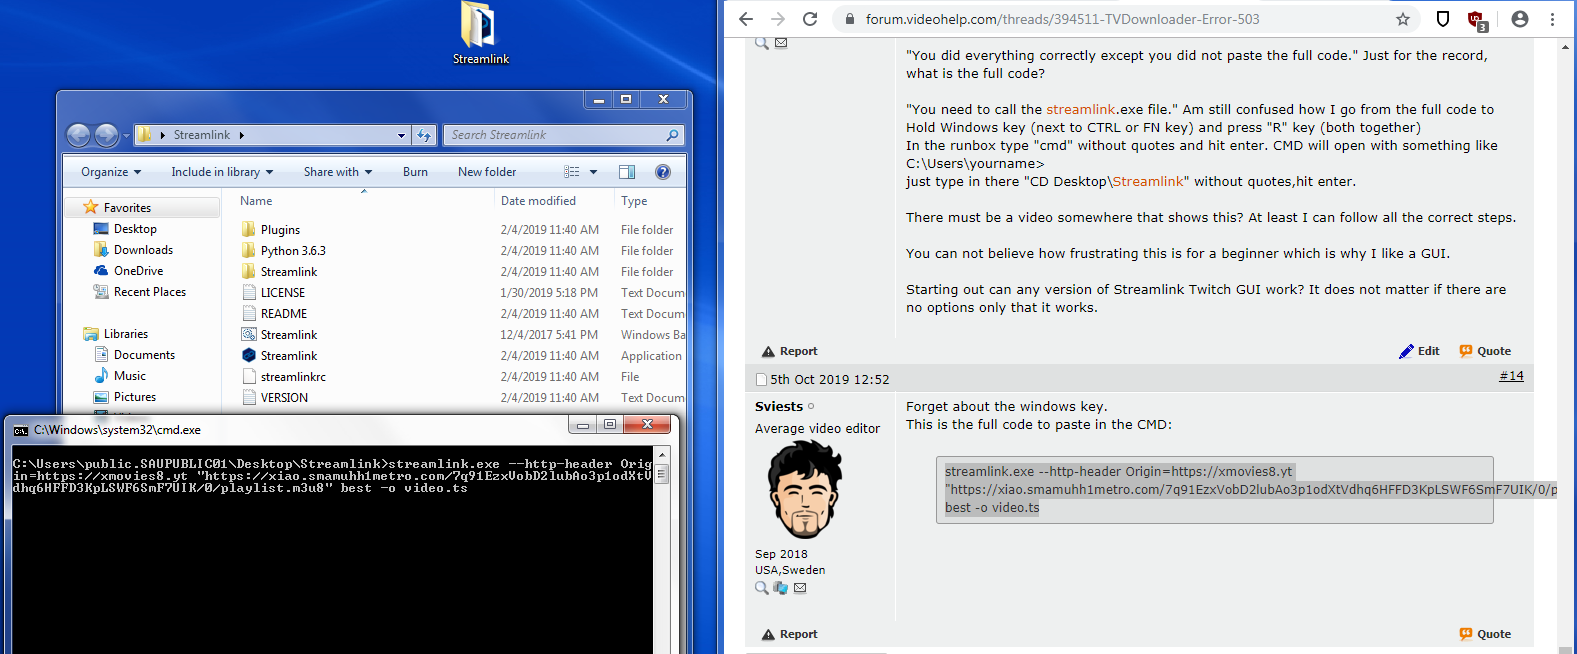The width and height of the screenshot is (1577, 654).
Task: Send Sviests a message via envelope under USA,Sweden
Action: pos(800,588)
